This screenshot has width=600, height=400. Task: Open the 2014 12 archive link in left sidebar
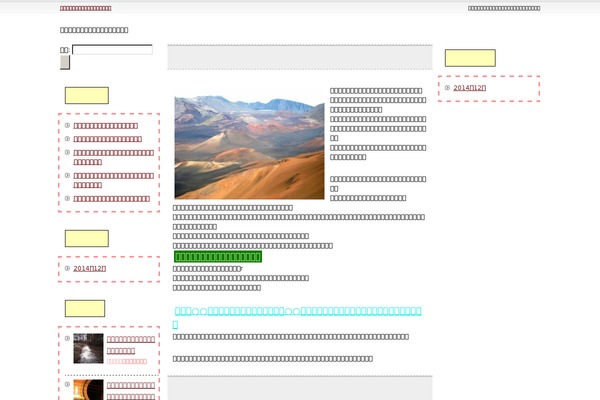pyautogui.click(x=90, y=268)
